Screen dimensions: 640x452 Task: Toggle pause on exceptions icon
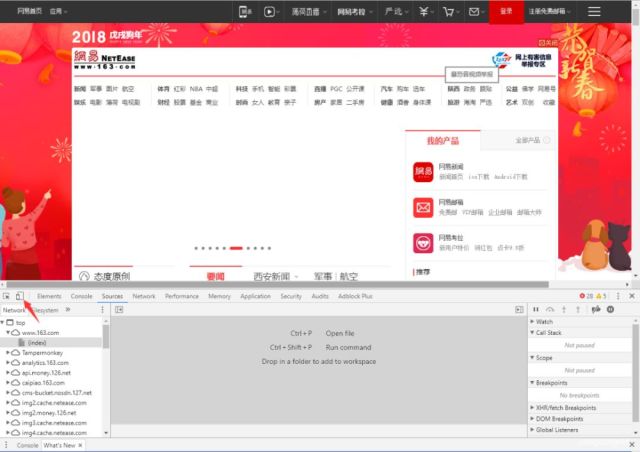[x=610, y=309]
